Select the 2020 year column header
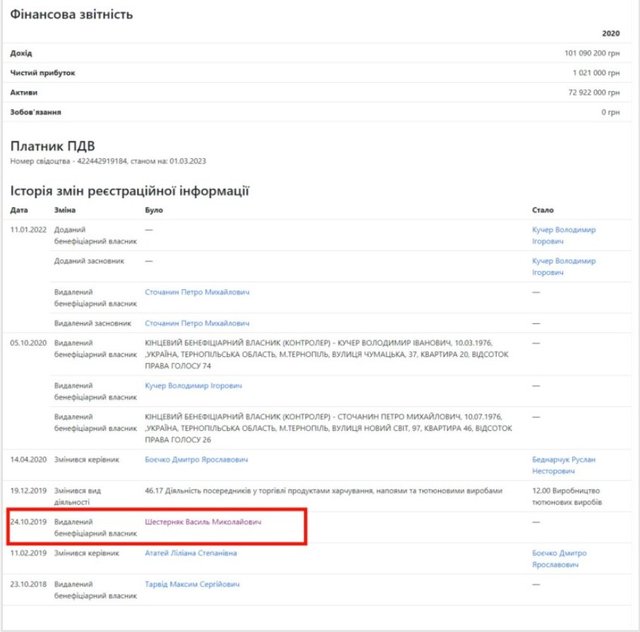The image size is (640, 632). coord(611,33)
